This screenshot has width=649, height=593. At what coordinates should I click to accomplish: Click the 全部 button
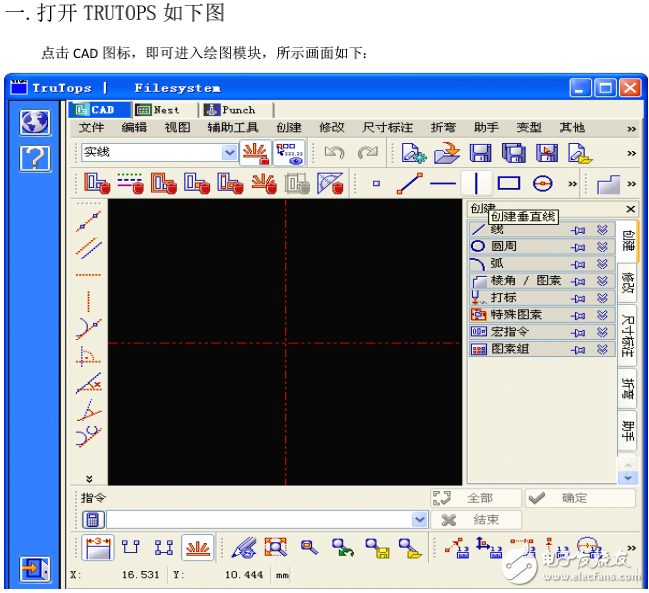point(476,498)
